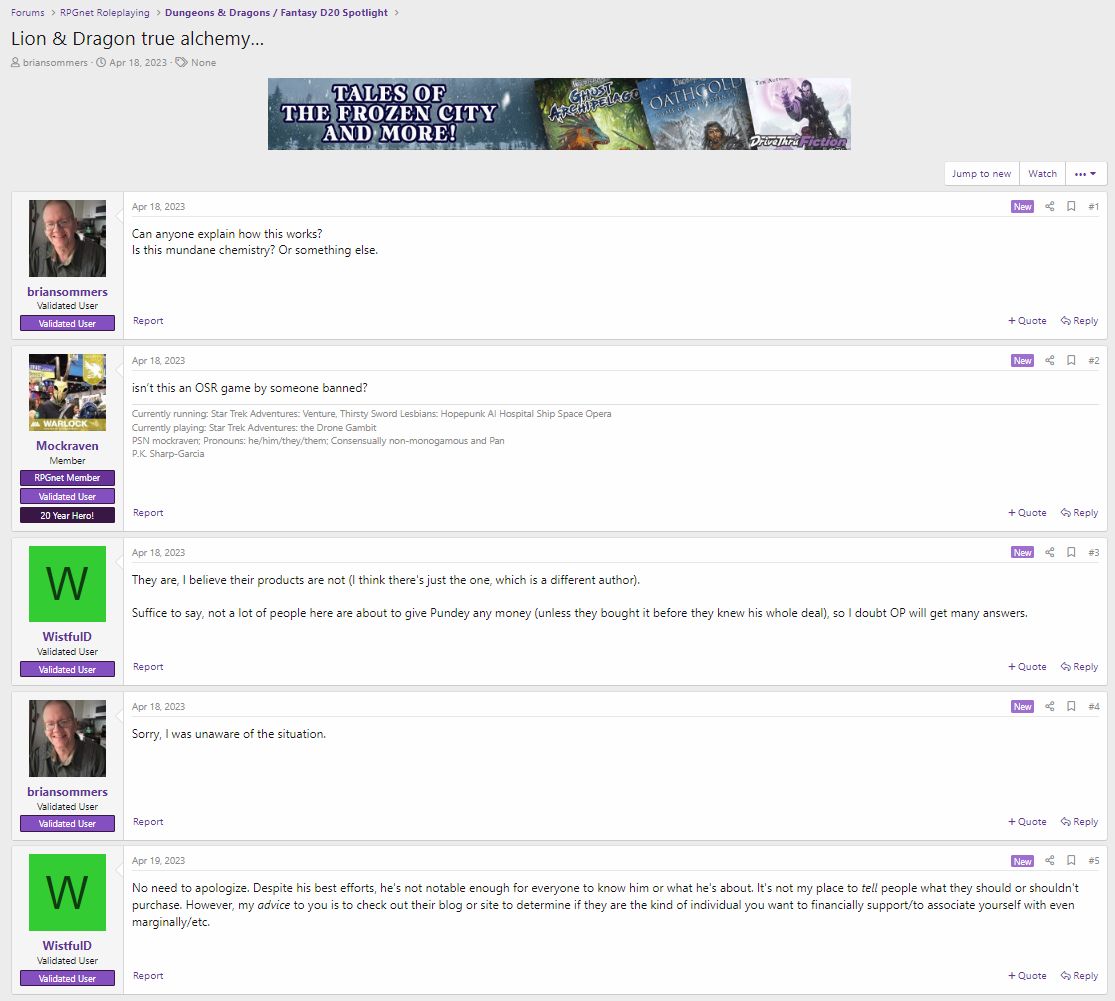Click post text 'Sorry, I was unaware of the situation.'

click(x=229, y=734)
